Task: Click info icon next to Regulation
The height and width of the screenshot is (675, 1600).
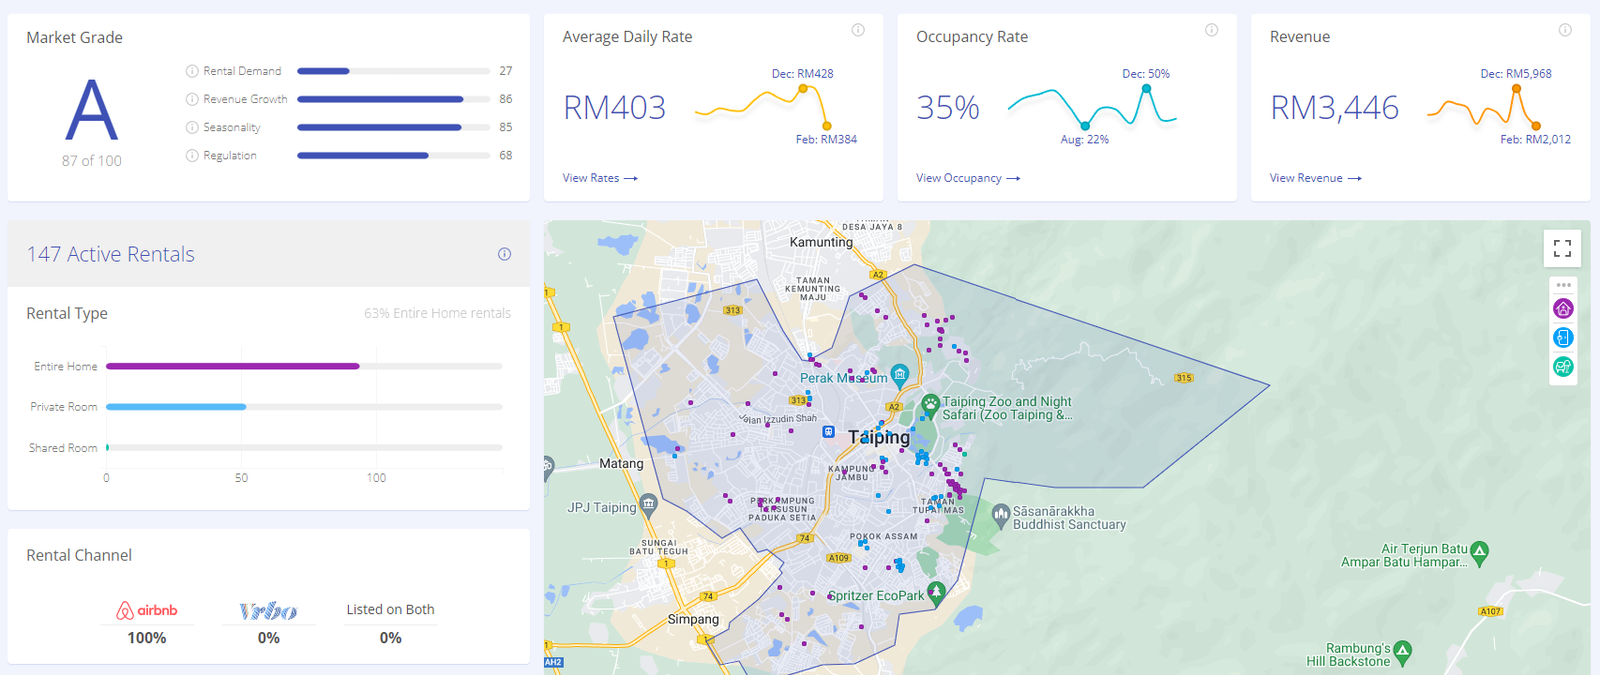Action: point(192,156)
